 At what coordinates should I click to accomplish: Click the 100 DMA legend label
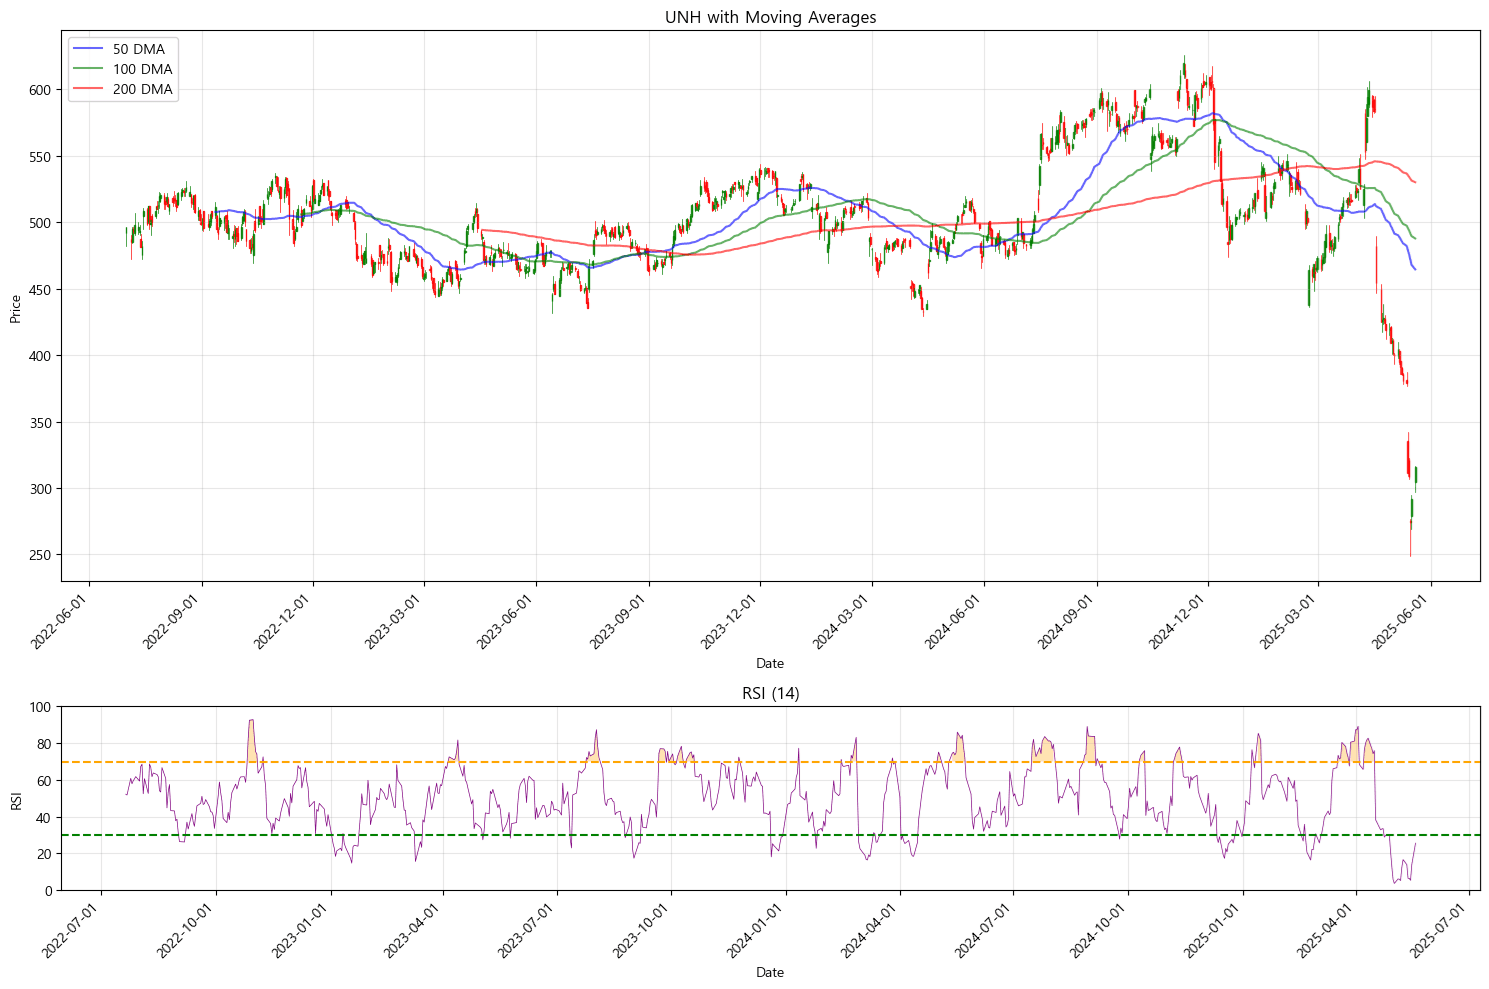pos(142,69)
